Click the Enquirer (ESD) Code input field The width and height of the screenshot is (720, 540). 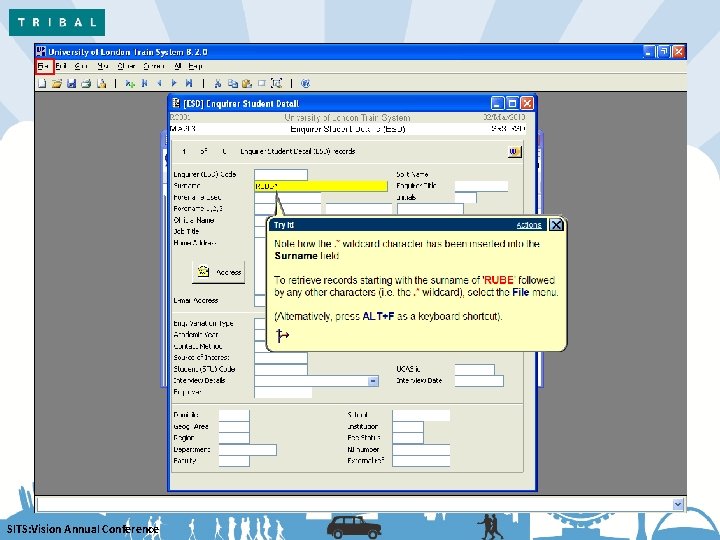(x=281, y=174)
